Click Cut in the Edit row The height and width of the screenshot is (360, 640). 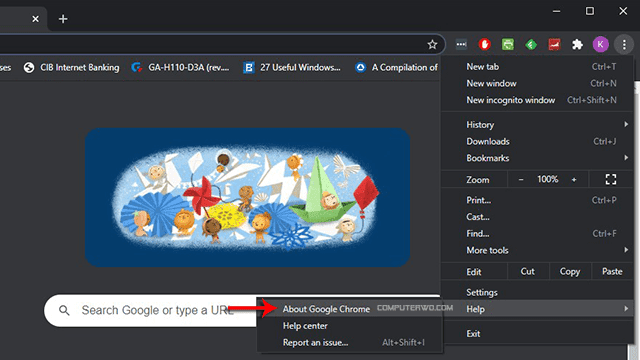(x=528, y=271)
